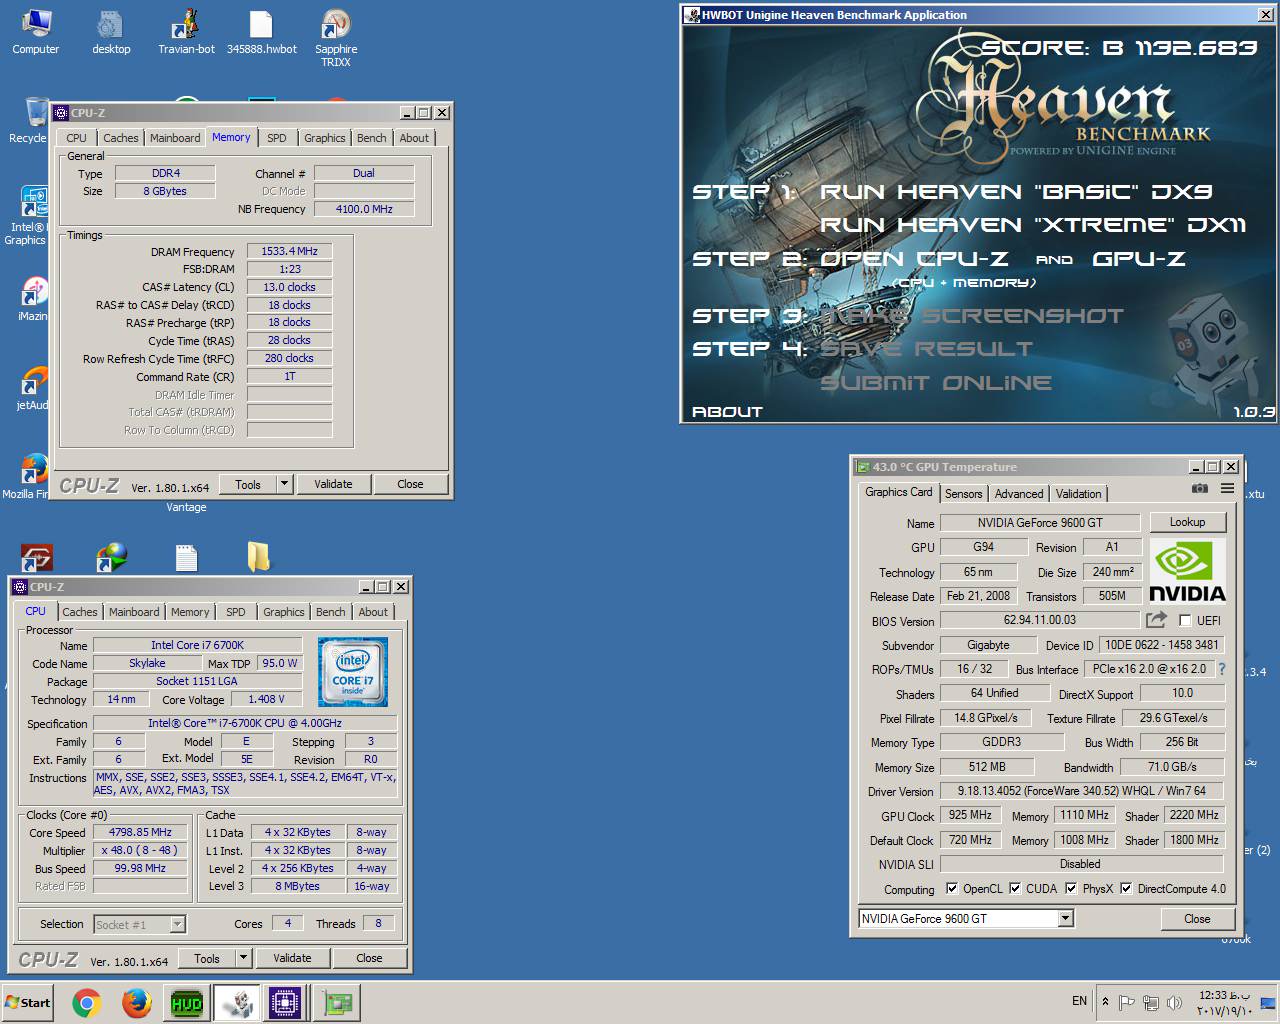Click Close button in GPU-Z
1280x1024 pixels.
(x=1197, y=919)
